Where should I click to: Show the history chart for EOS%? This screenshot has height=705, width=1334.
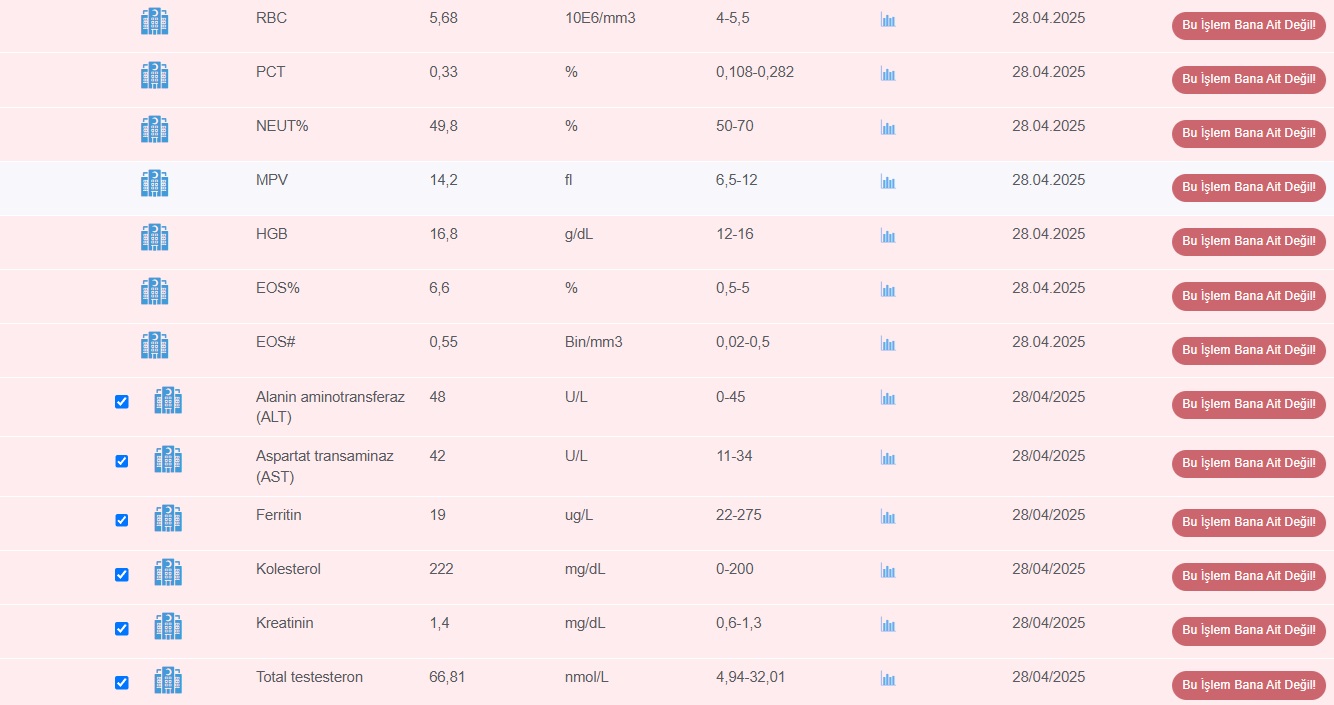pos(888,290)
